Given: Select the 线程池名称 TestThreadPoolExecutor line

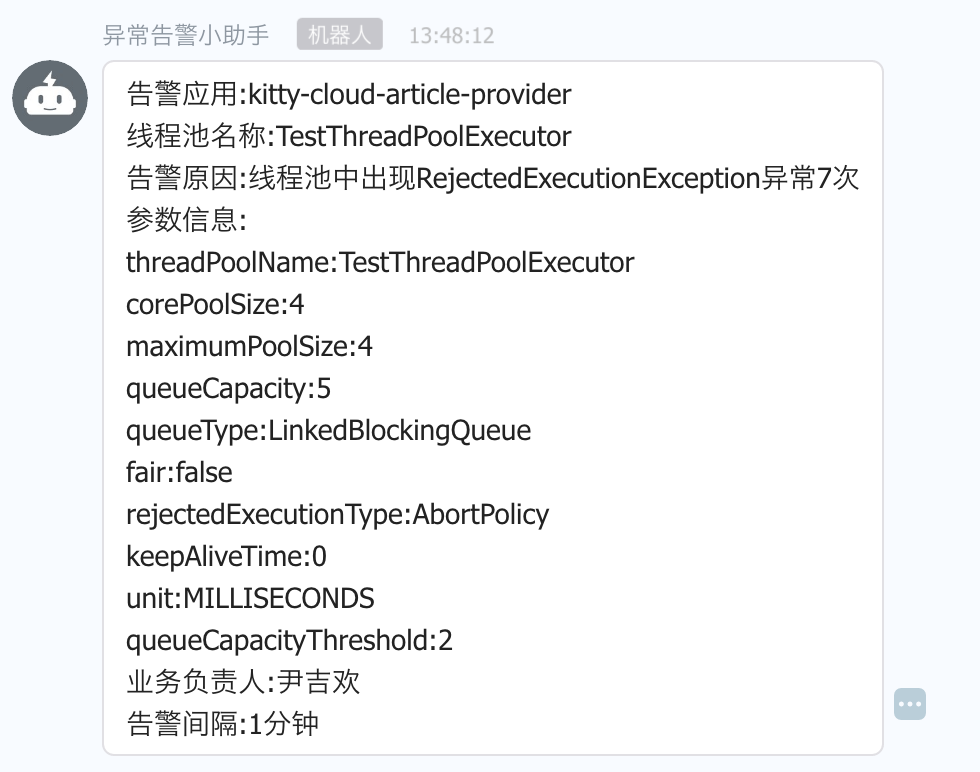Looking at the screenshot, I should [x=349, y=137].
